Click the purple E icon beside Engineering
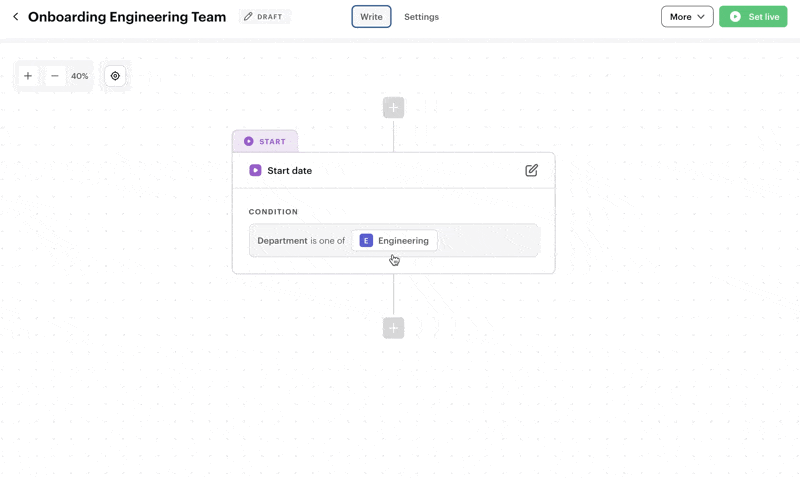Screen dimensions: 800x478 [366, 241]
